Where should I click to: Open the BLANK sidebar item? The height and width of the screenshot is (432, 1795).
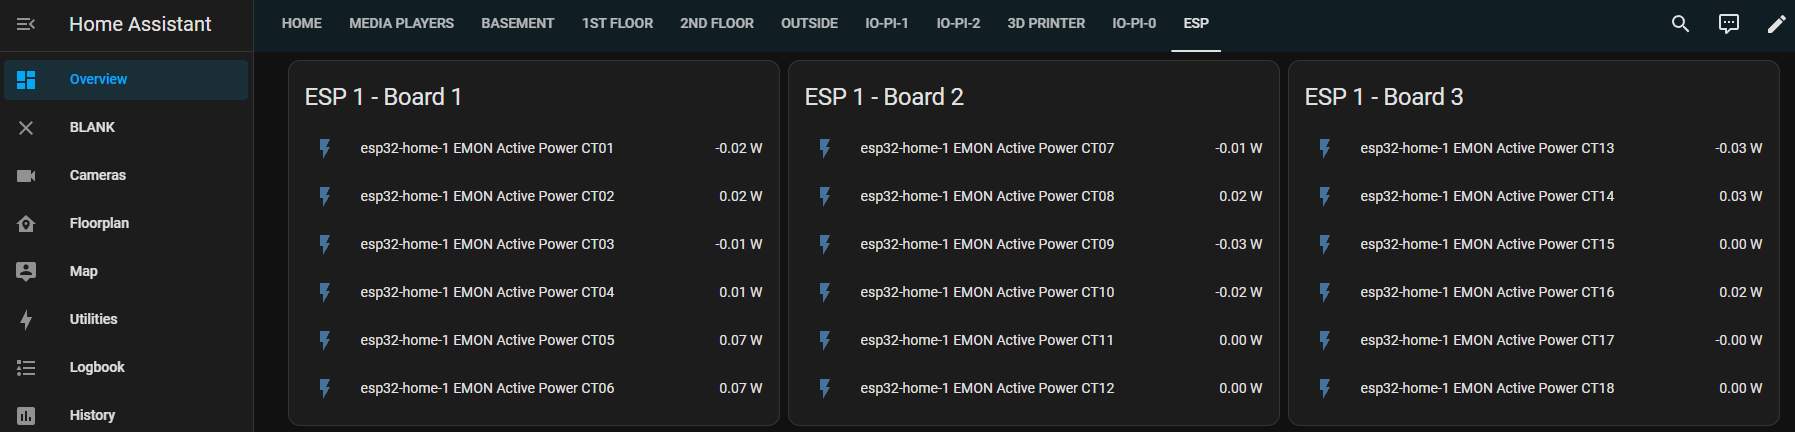coord(92,127)
